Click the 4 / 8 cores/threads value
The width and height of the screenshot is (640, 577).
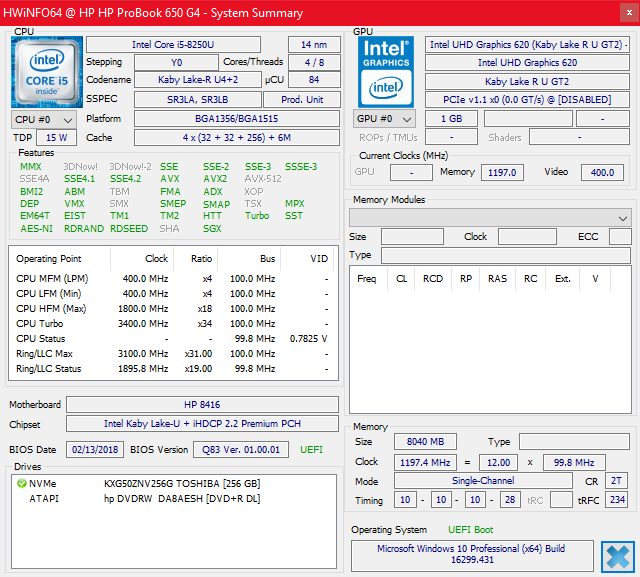click(314, 62)
